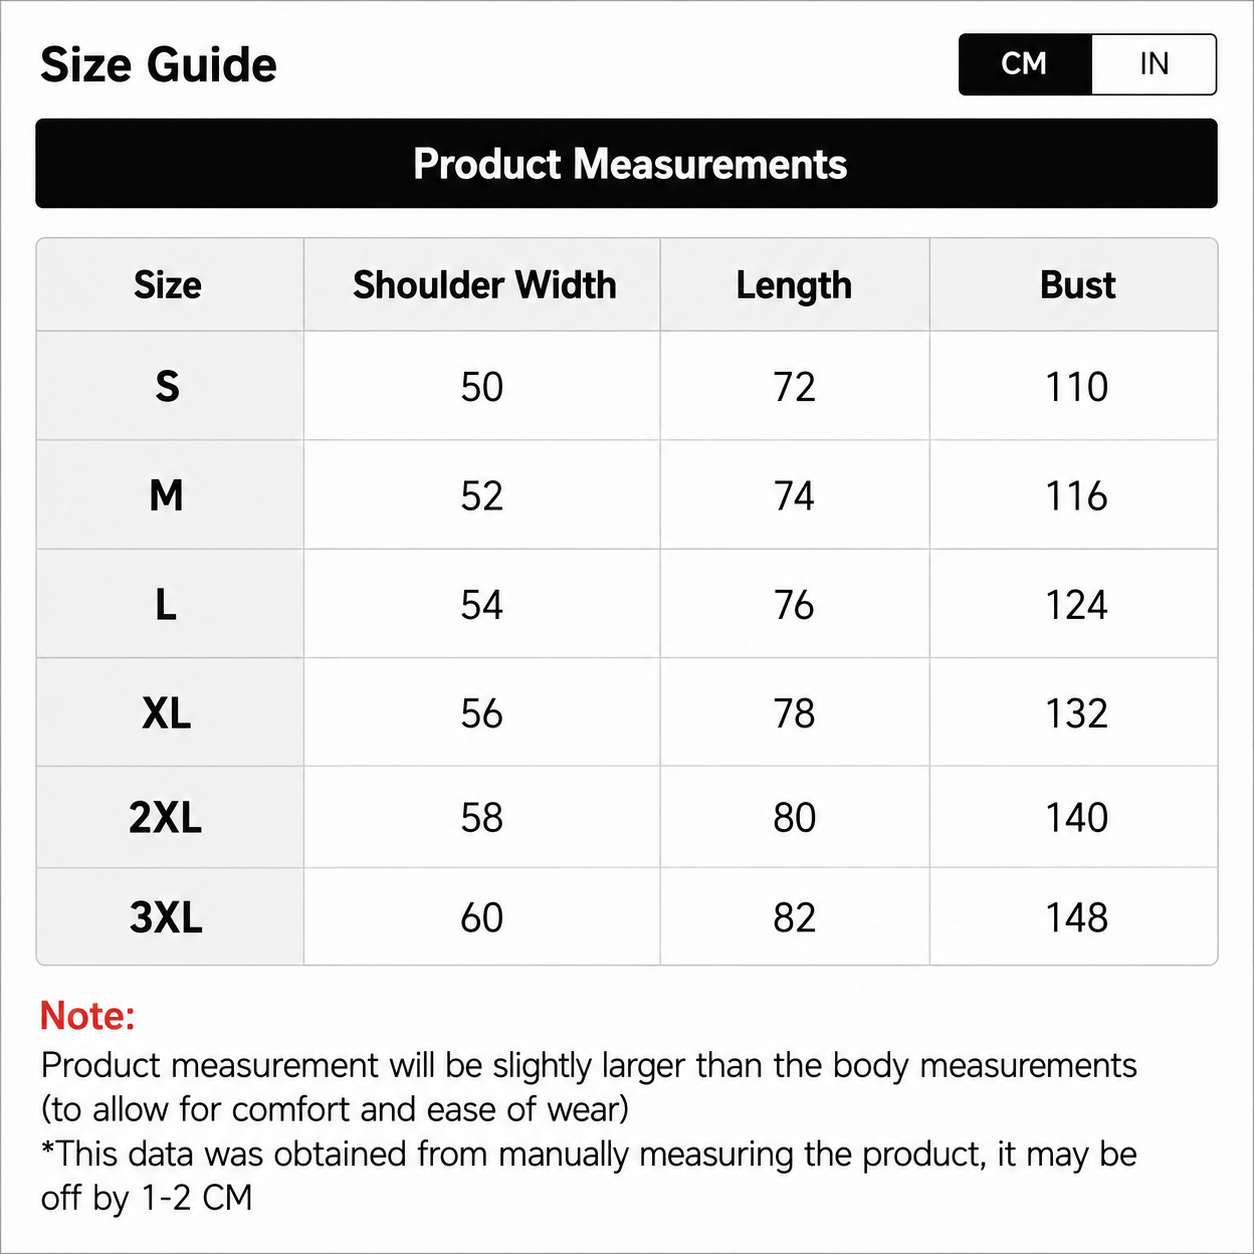Screen dimensions: 1254x1254
Task: Click the L length value 76
Action: [x=794, y=605]
